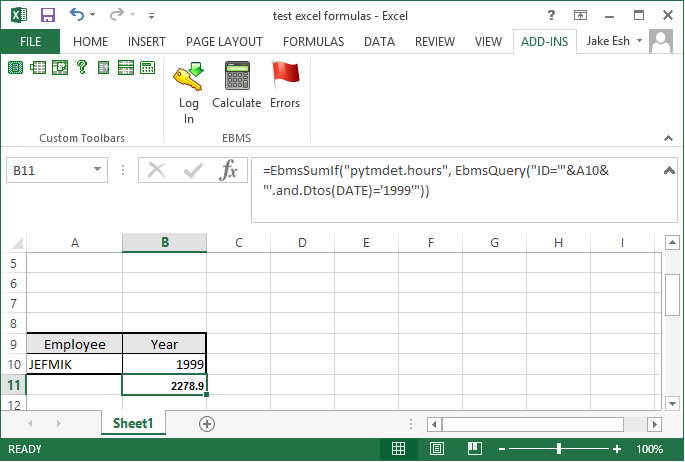The width and height of the screenshot is (685, 462).
Task: Click the Select All corner triangle
Action: click(17, 243)
